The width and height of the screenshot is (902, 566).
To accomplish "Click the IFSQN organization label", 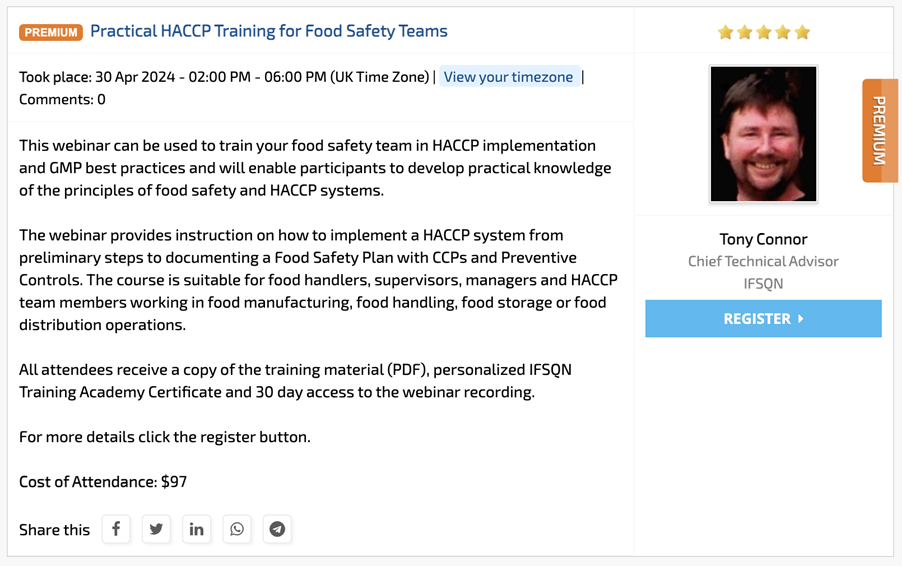I will pos(763,284).
